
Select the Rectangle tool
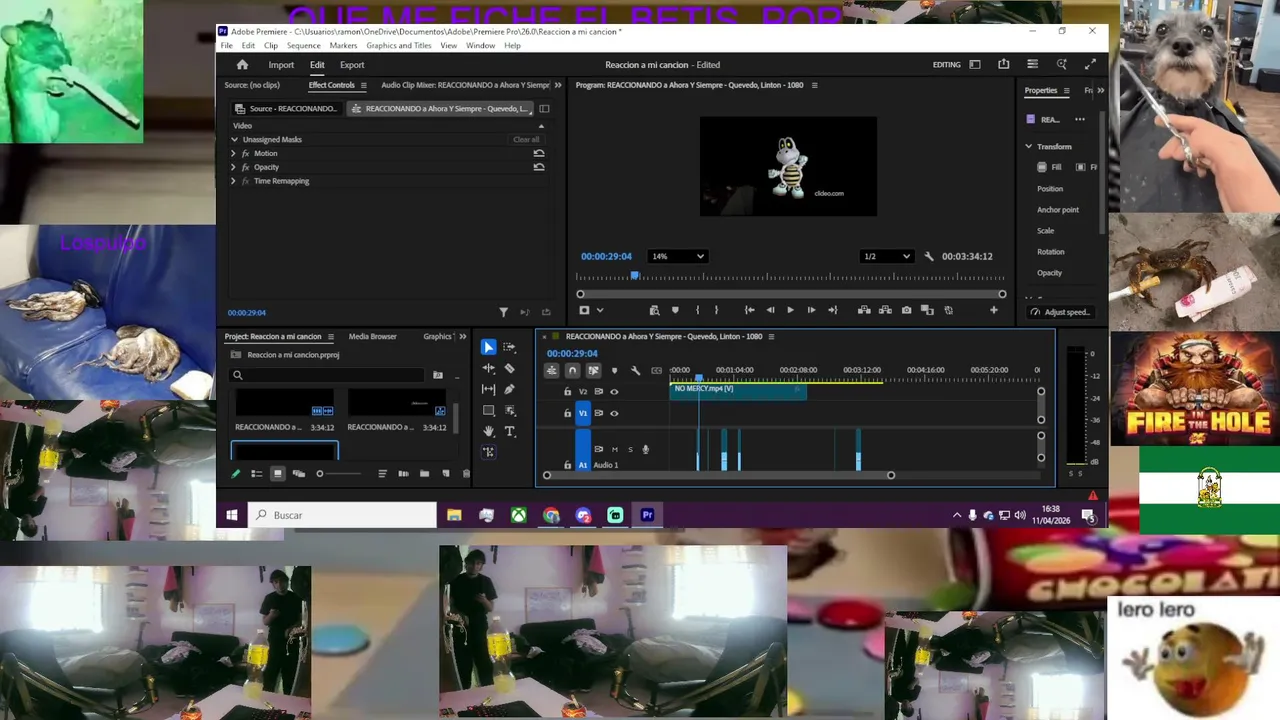(488, 410)
